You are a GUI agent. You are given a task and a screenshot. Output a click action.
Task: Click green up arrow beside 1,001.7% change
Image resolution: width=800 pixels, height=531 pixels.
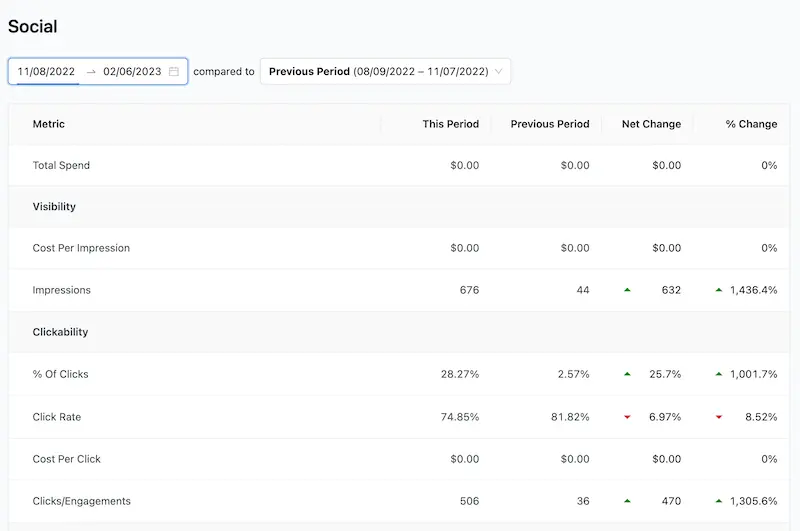coord(718,374)
